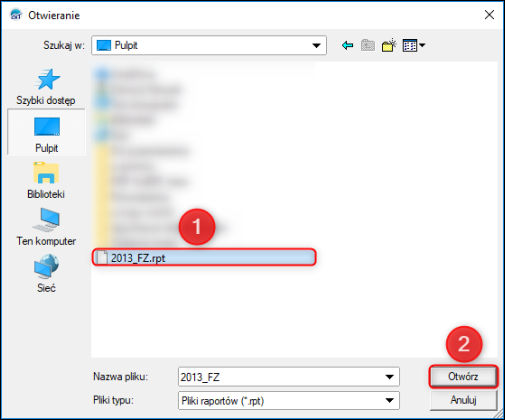The width and height of the screenshot is (505, 420).
Task: Click the up one level folder icon
Action: (x=368, y=45)
